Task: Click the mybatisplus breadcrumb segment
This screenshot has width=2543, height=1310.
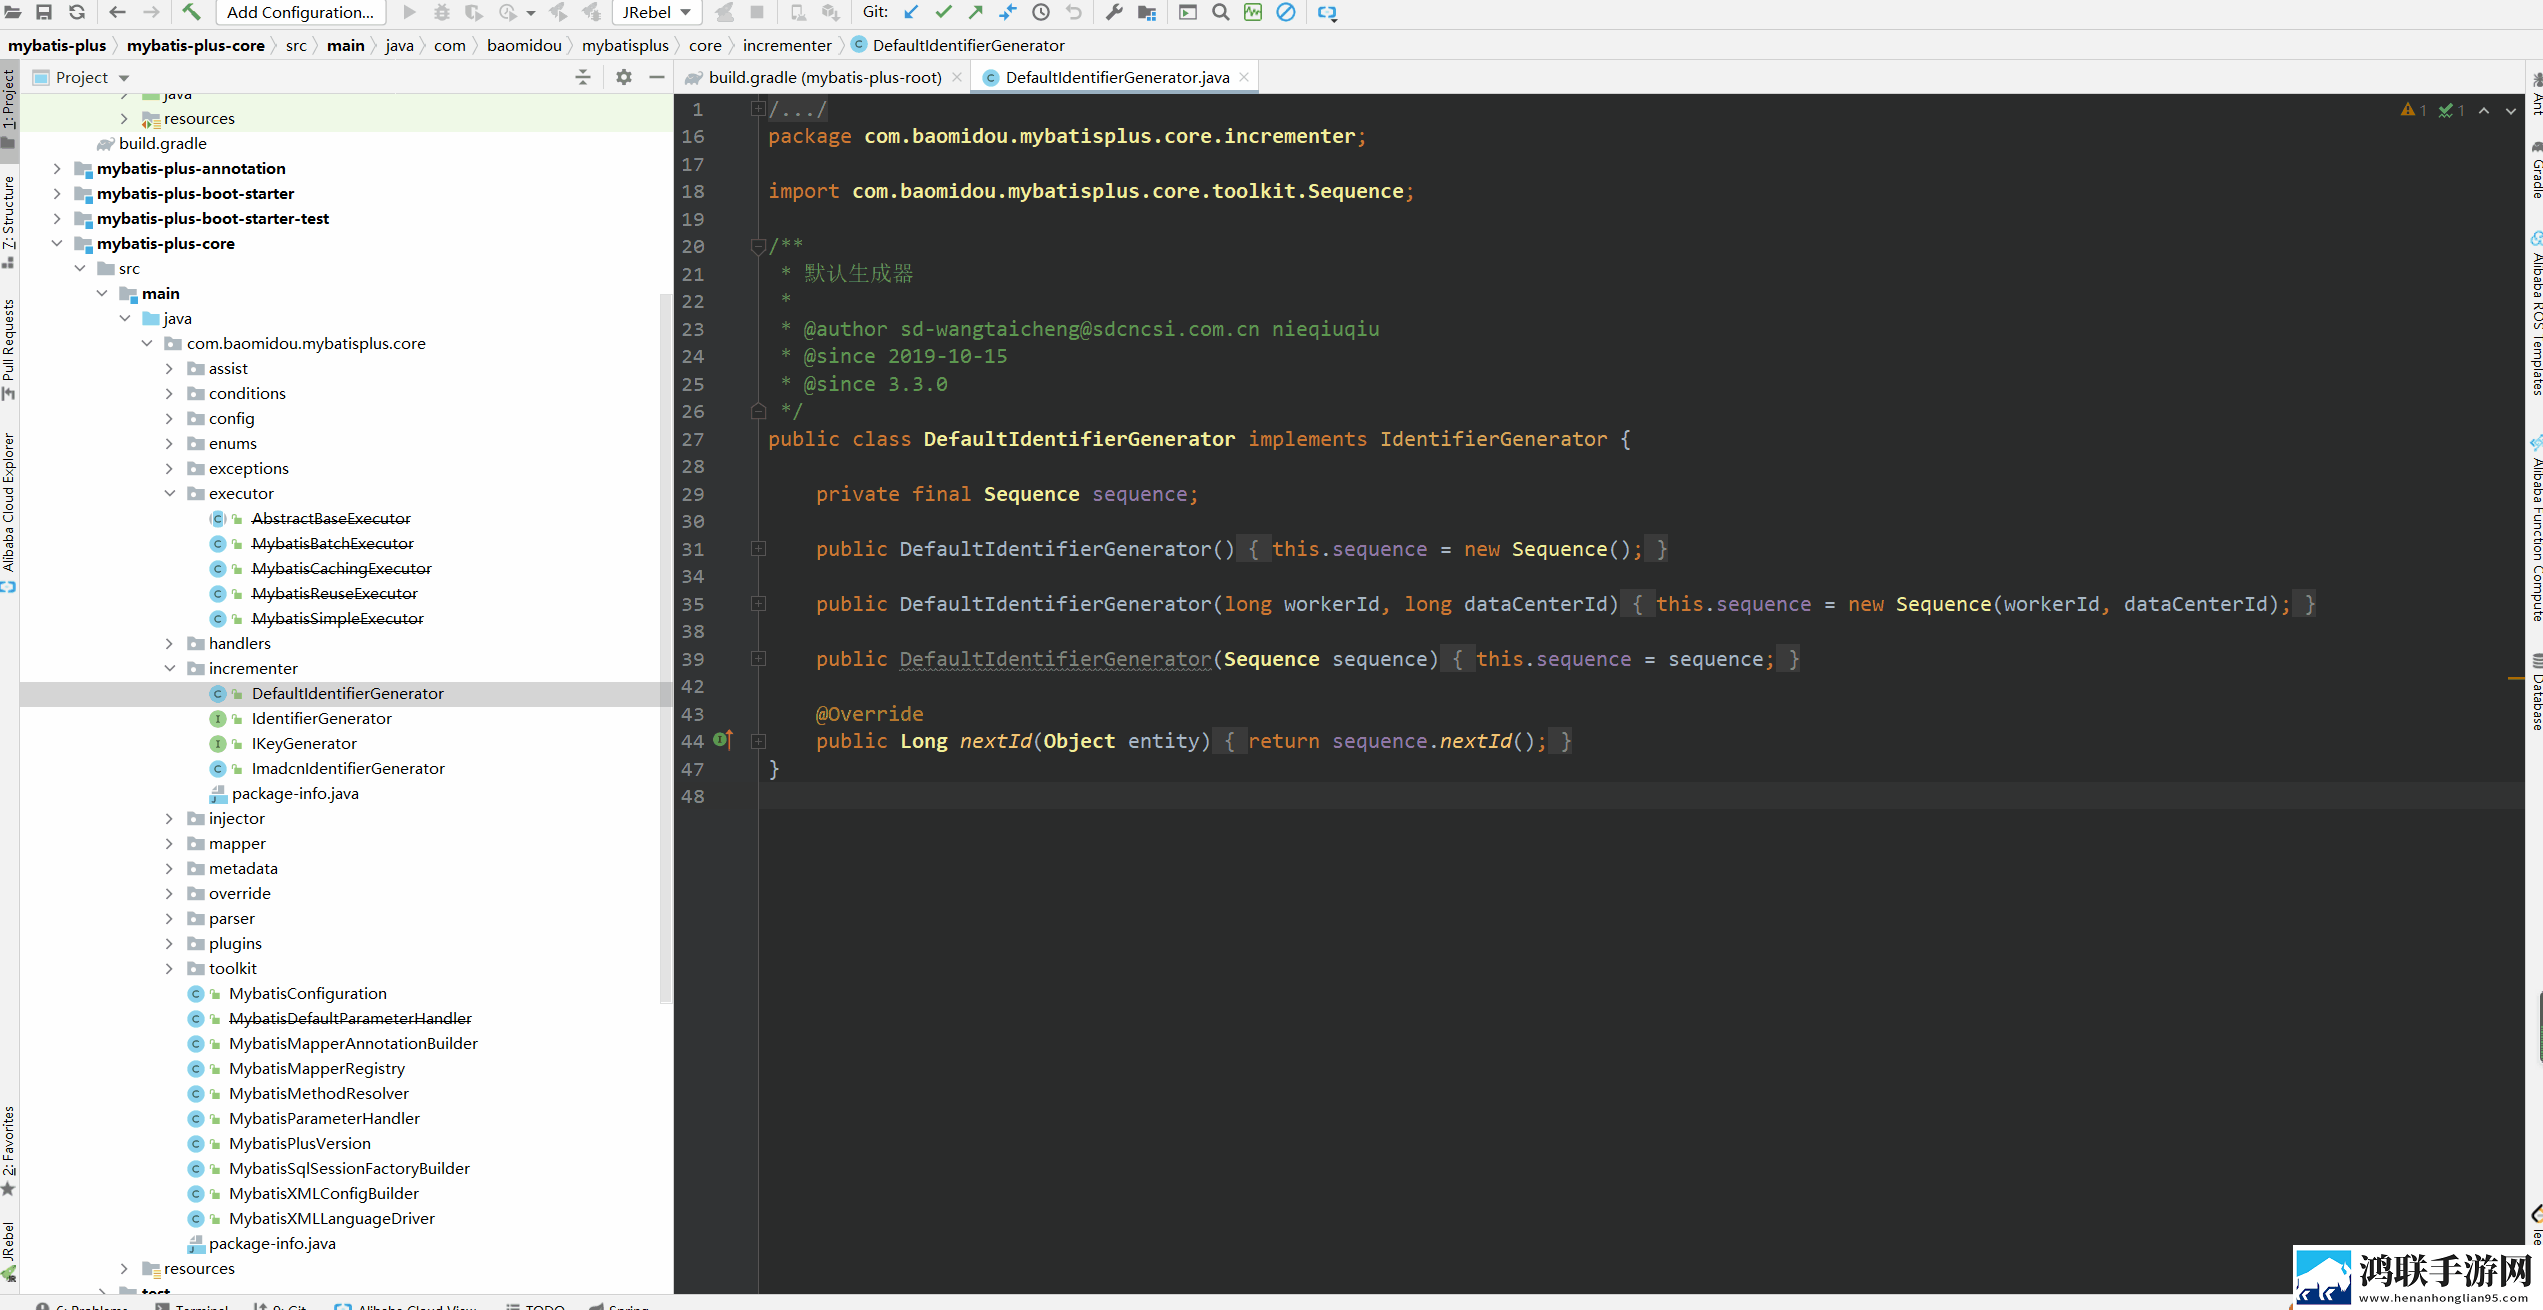Action: (x=625, y=45)
